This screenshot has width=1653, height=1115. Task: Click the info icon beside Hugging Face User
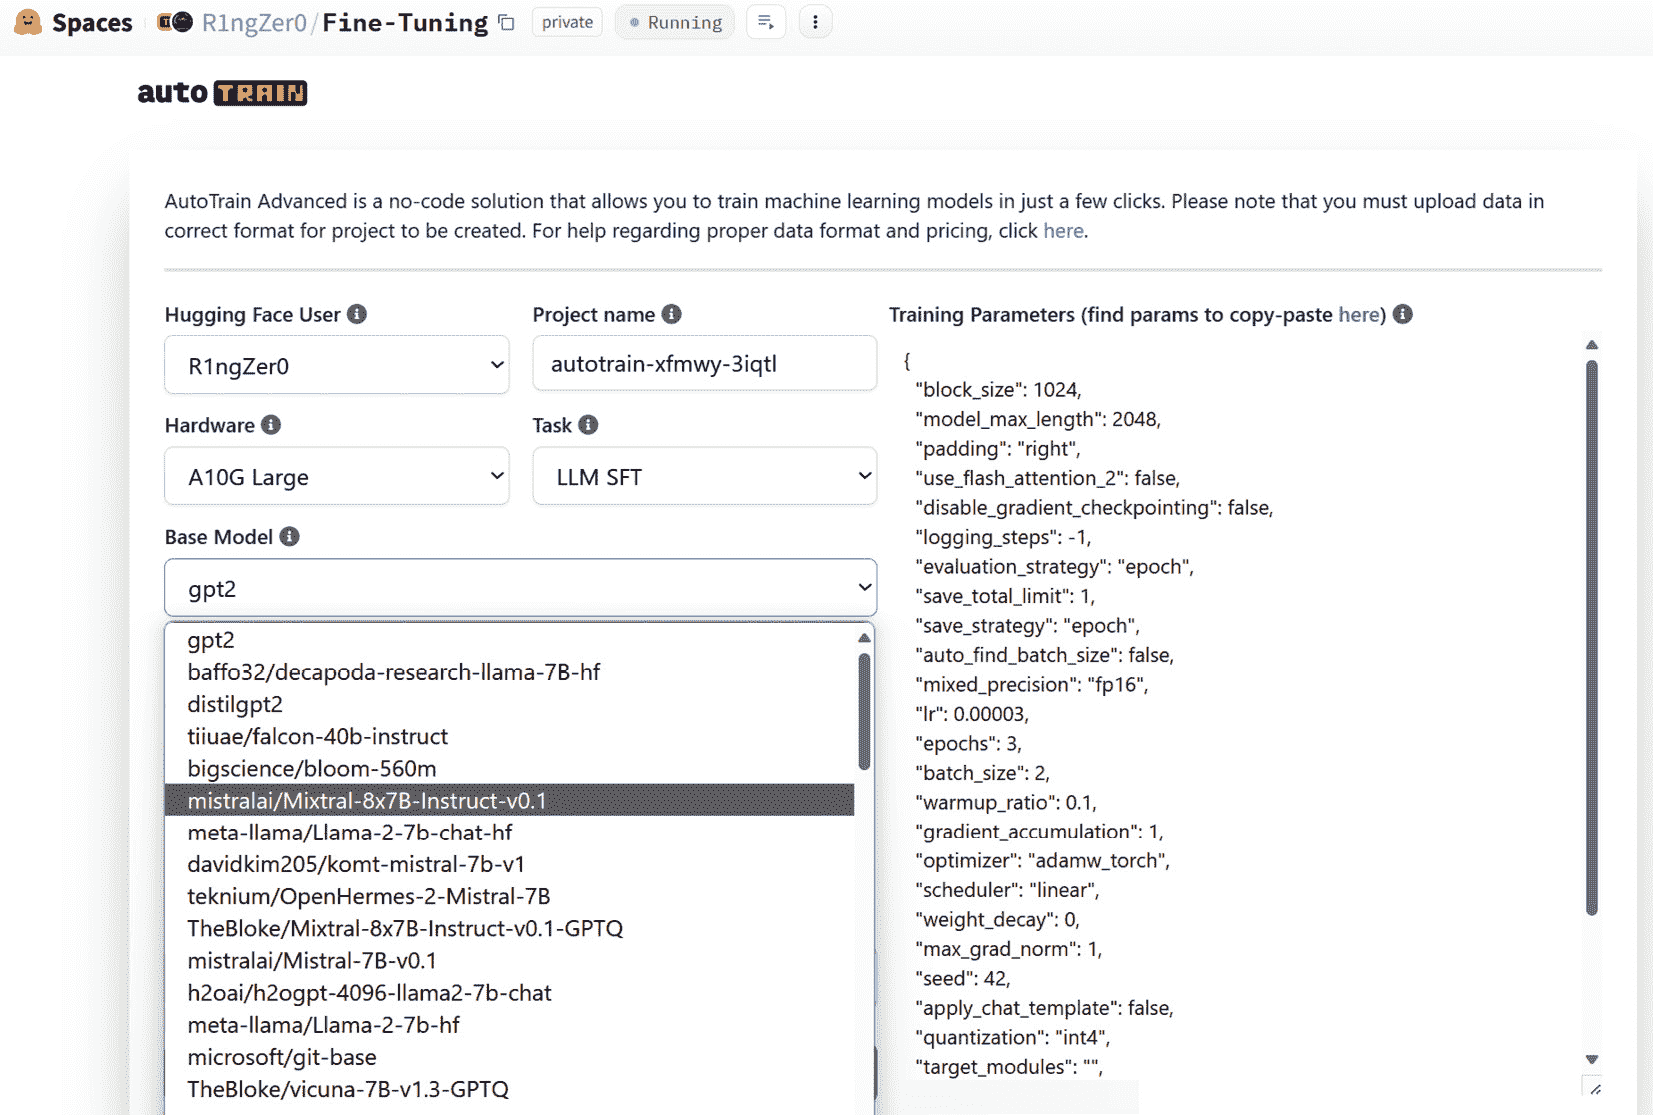pos(357,314)
